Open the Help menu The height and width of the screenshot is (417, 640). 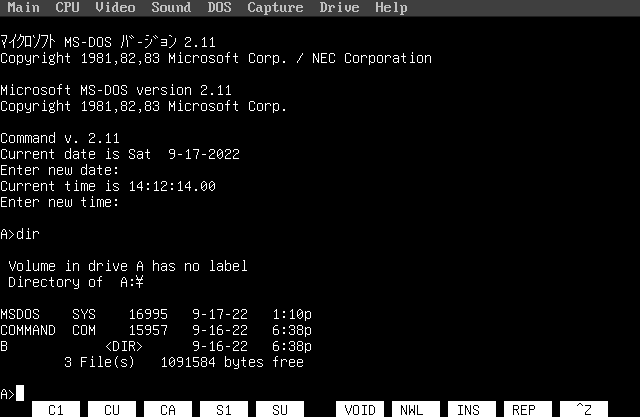(391, 7)
